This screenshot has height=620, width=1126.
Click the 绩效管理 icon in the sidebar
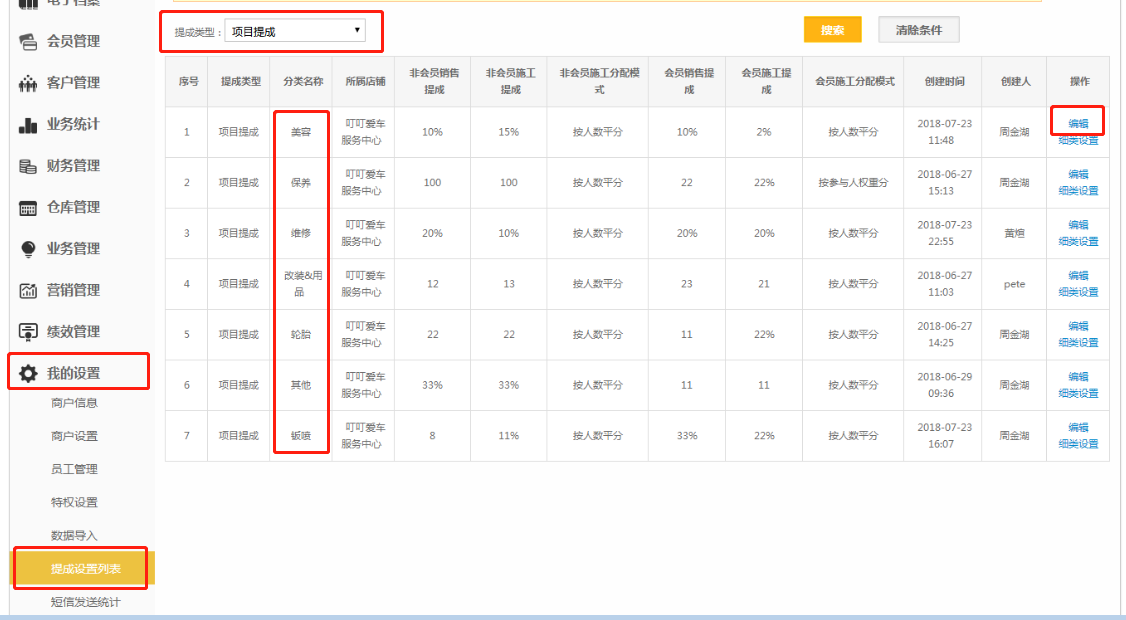pyautogui.click(x=29, y=332)
